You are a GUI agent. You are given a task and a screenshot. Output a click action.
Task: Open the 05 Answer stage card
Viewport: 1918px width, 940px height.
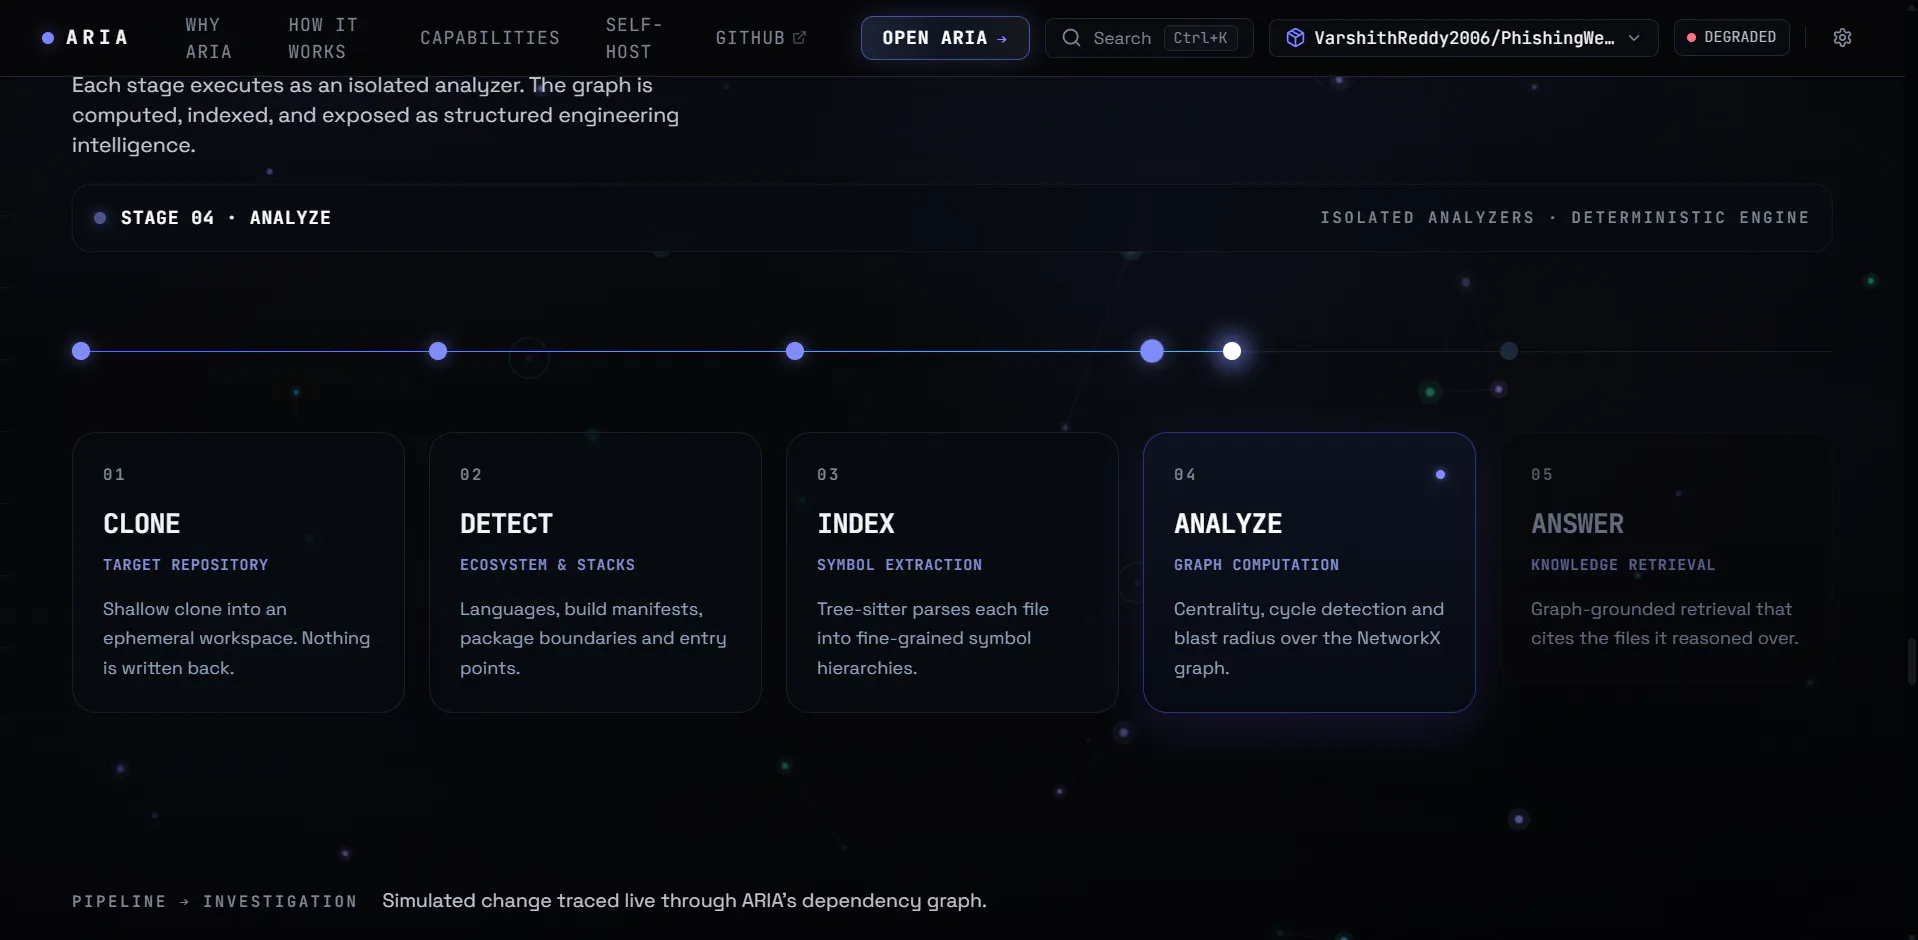pyautogui.click(x=1666, y=572)
